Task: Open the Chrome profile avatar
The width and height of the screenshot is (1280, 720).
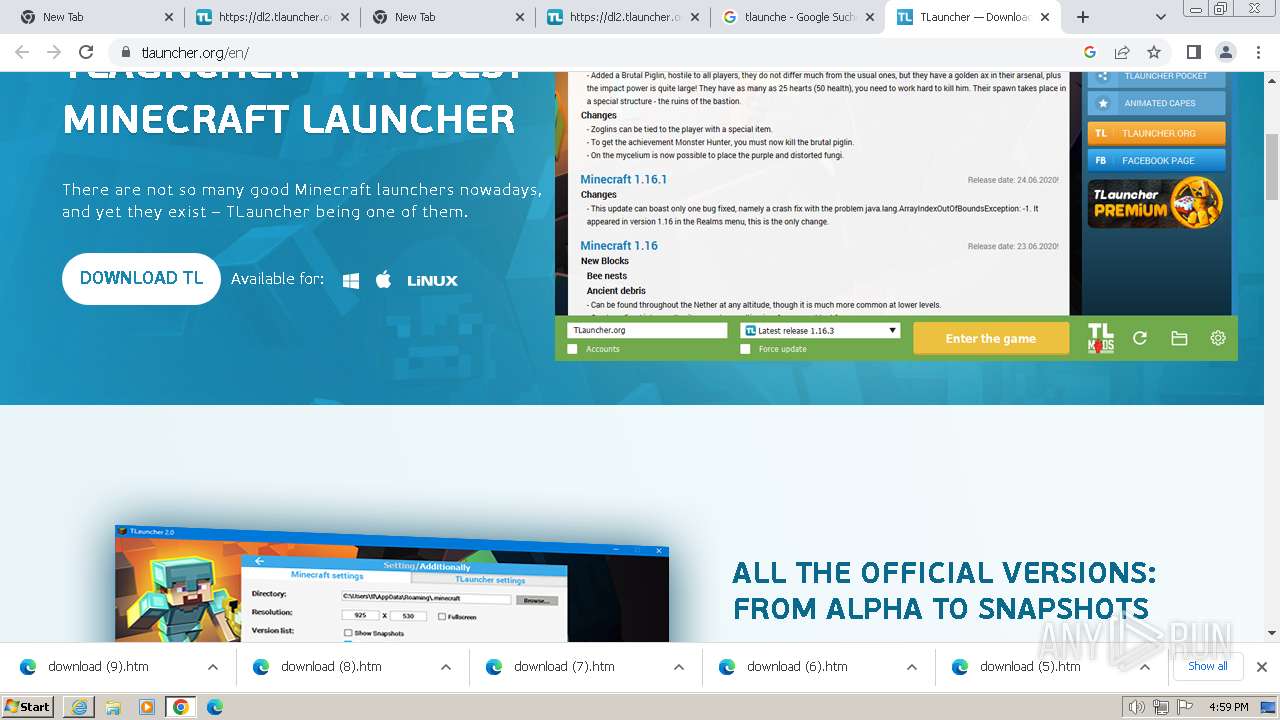Action: point(1225,53)
